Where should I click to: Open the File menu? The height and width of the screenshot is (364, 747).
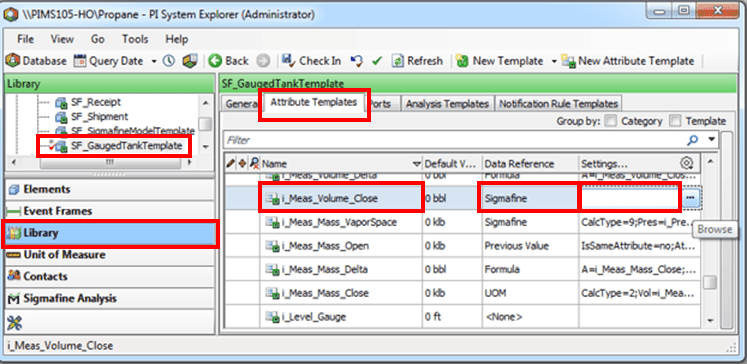(25, 39)
